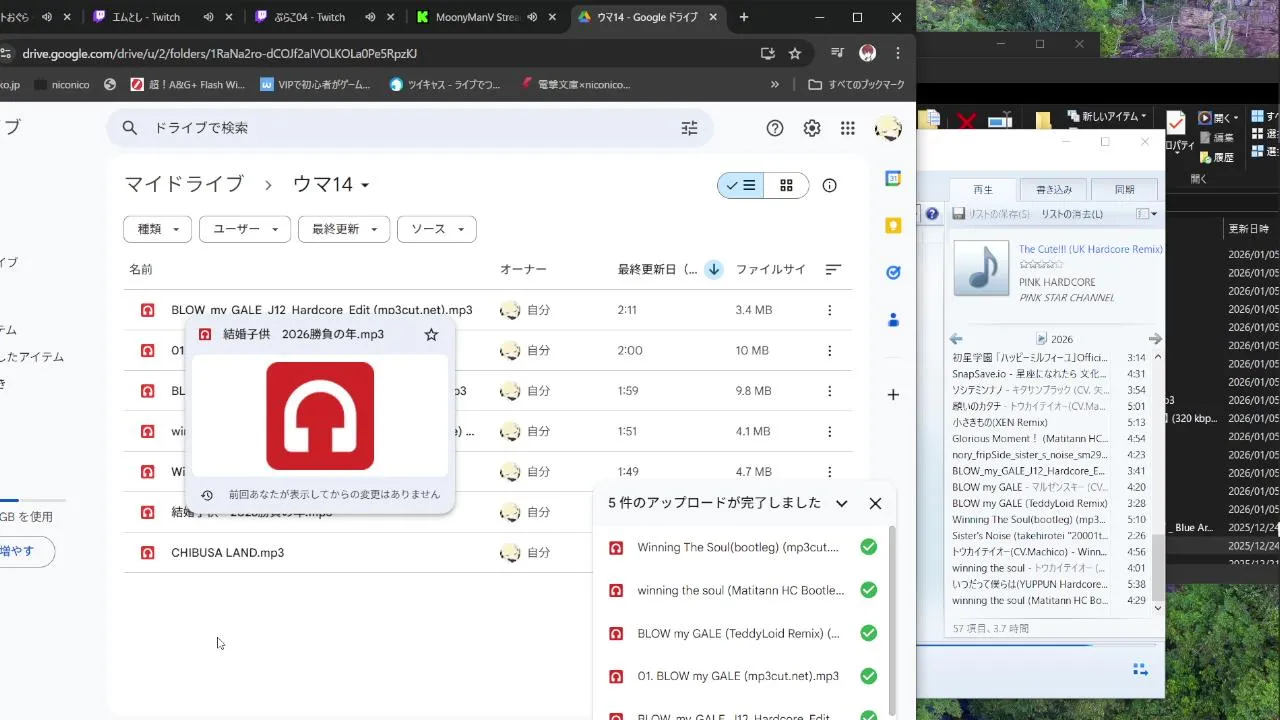Image resolution: width=1280 pixels, height=720 pixels.
Task: Open すべてのブックマーク folder
Action: [x=856, y=85]
